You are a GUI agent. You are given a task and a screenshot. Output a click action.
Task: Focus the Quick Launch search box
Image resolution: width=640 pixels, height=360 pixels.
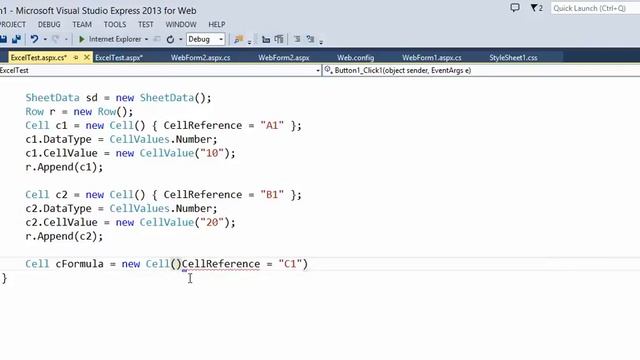(x=595, y=8)
